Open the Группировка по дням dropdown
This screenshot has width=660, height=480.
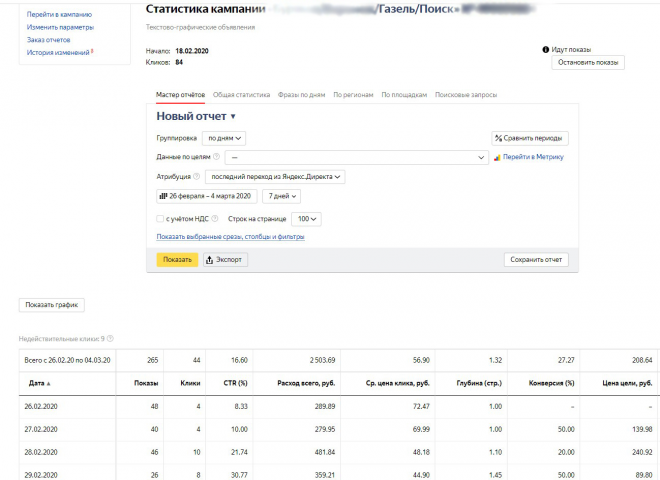(224, 138)
